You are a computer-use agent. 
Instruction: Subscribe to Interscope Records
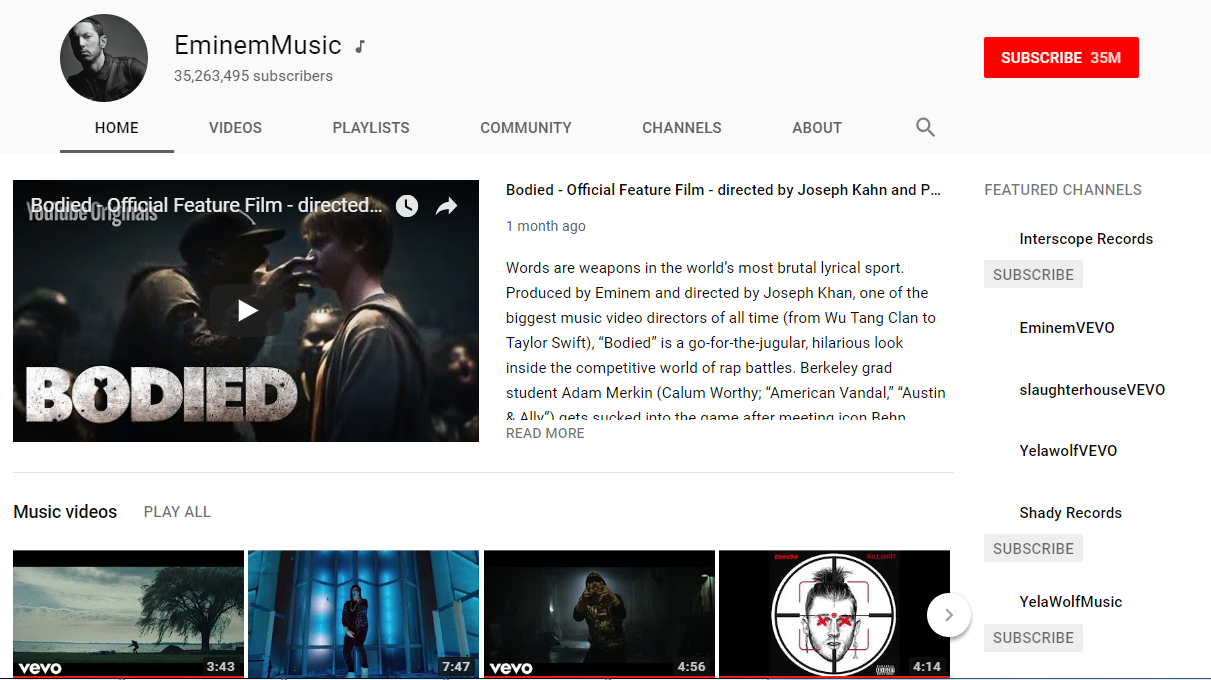tap(1033, 275)
